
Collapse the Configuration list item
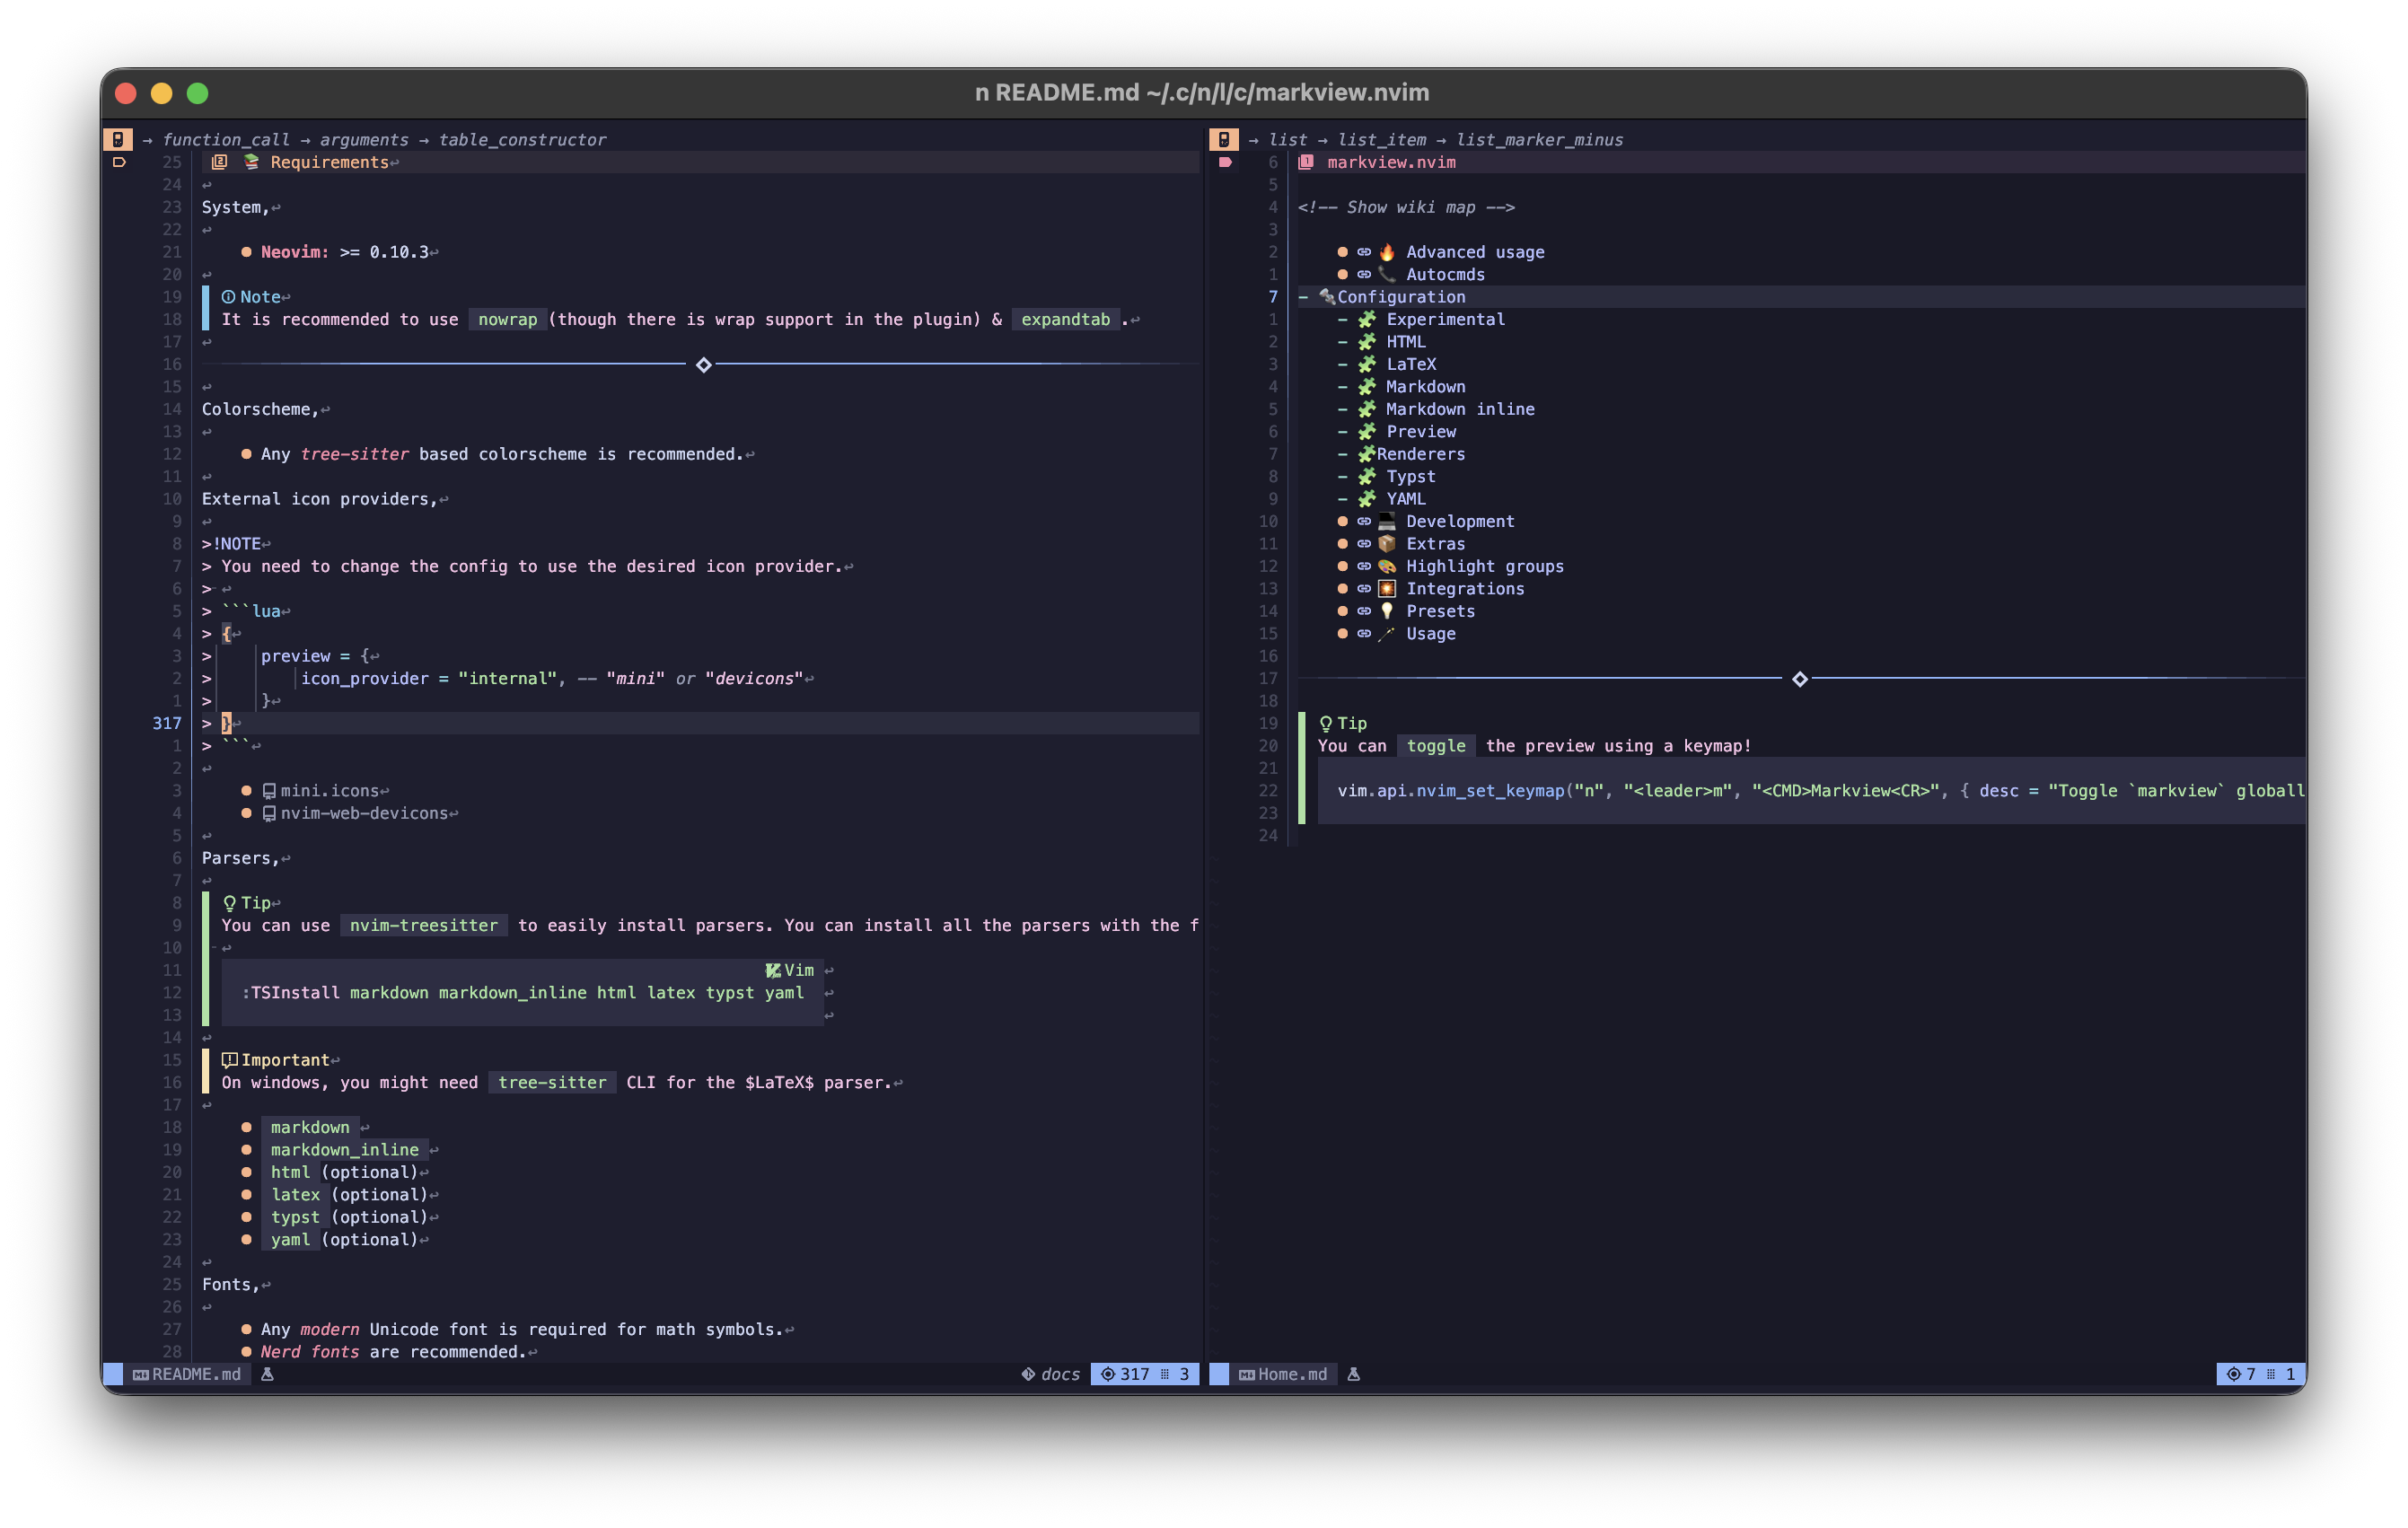pyautogui.click(x=1303, y=297)
